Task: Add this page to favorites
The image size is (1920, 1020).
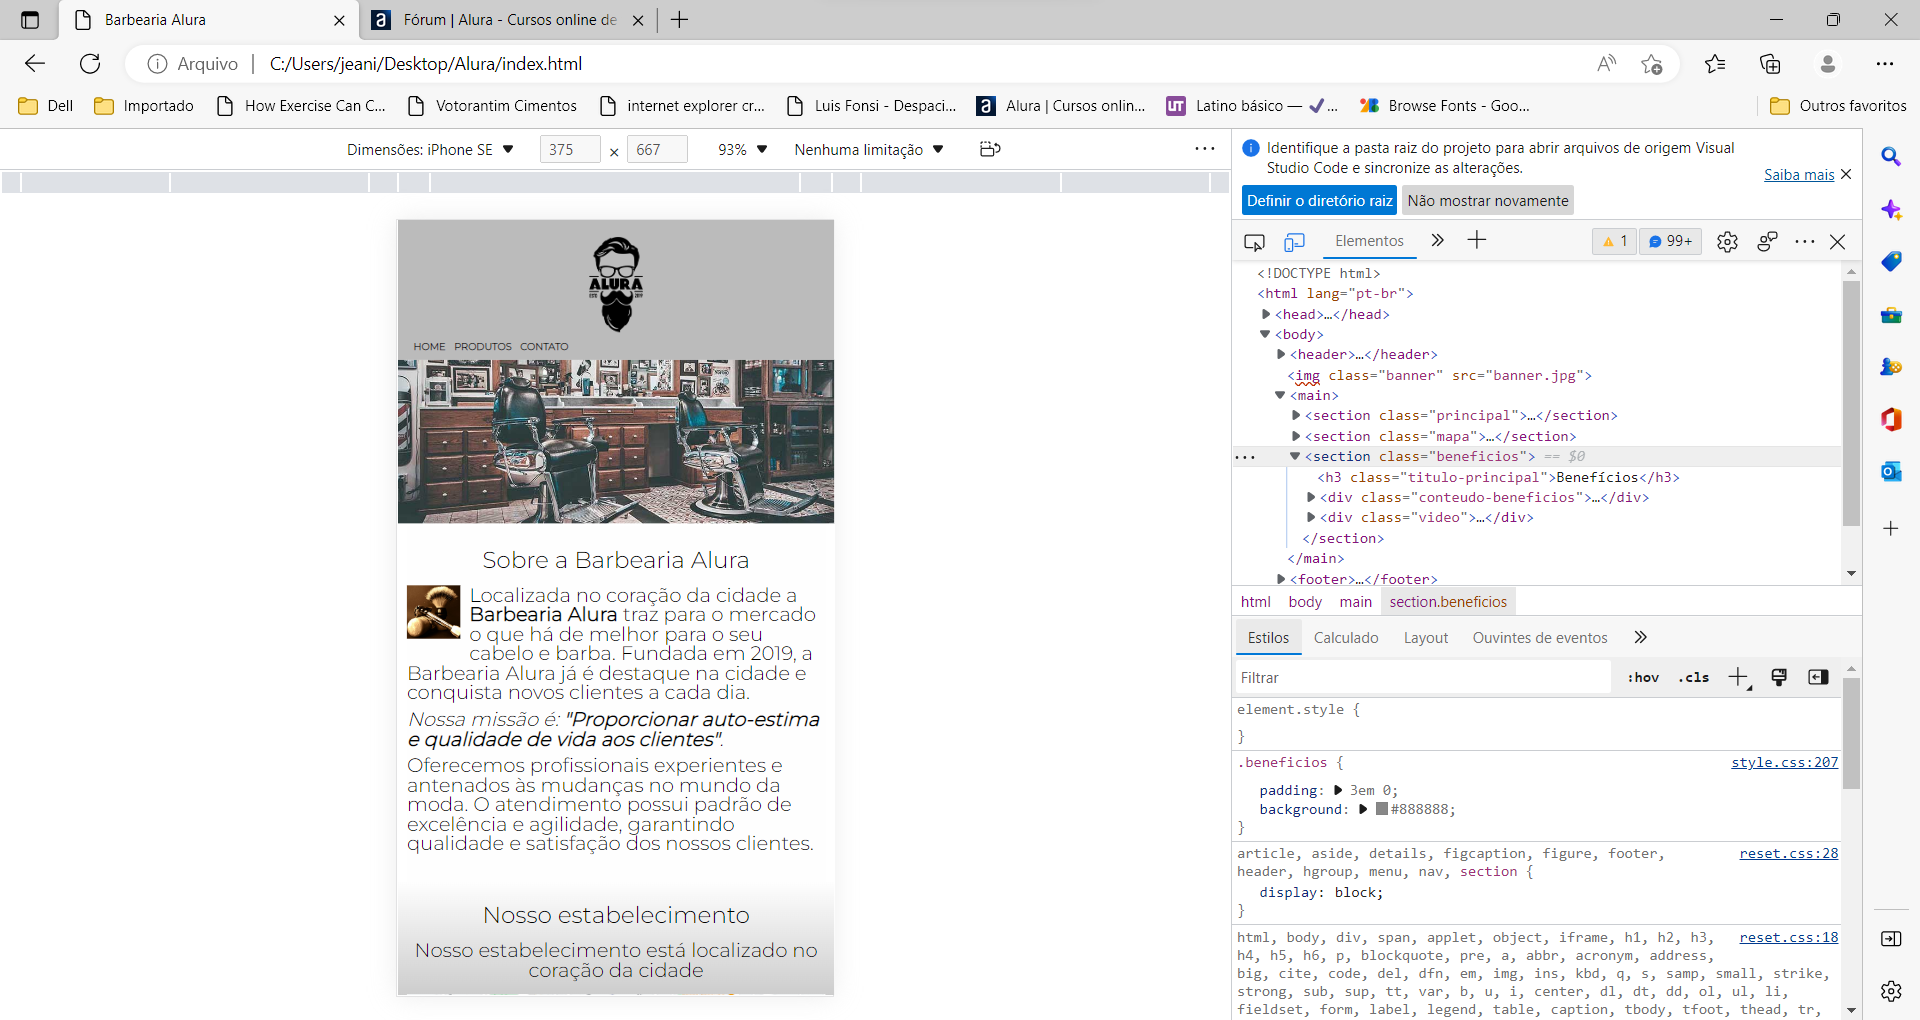Action: pyautogui.click(x=1651, y=64)
